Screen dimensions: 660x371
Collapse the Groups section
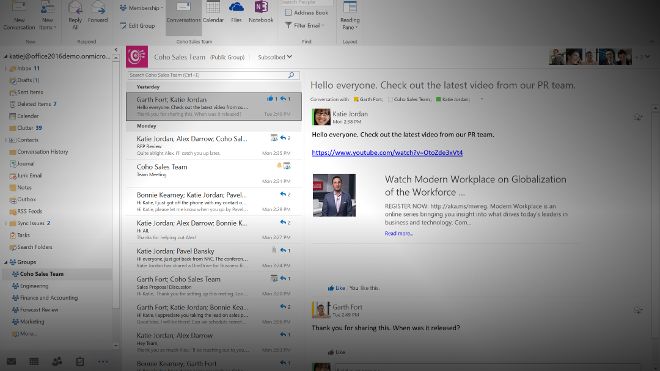click(x=5, y=262)
